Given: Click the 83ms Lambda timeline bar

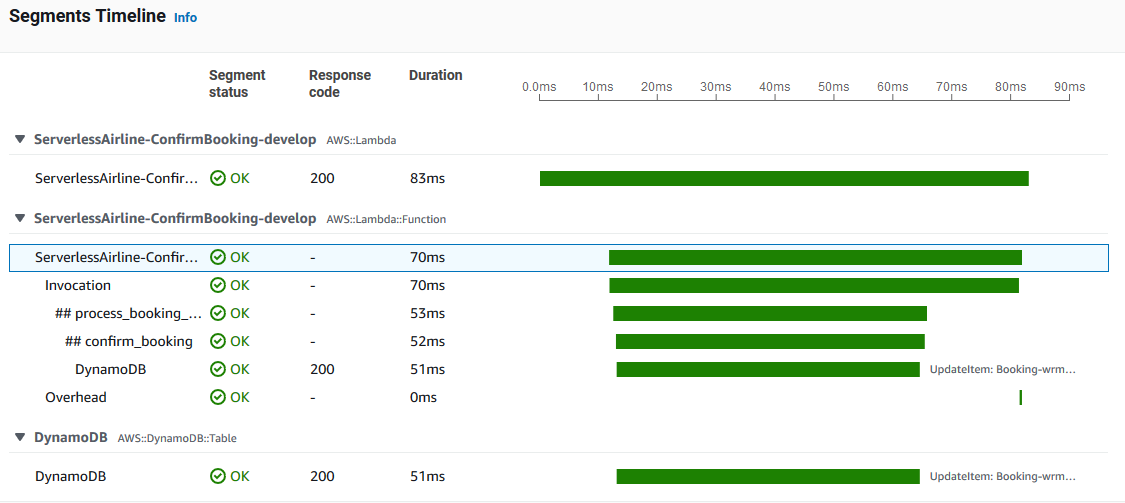Looking at the screenshot, I should pos(784,178).
